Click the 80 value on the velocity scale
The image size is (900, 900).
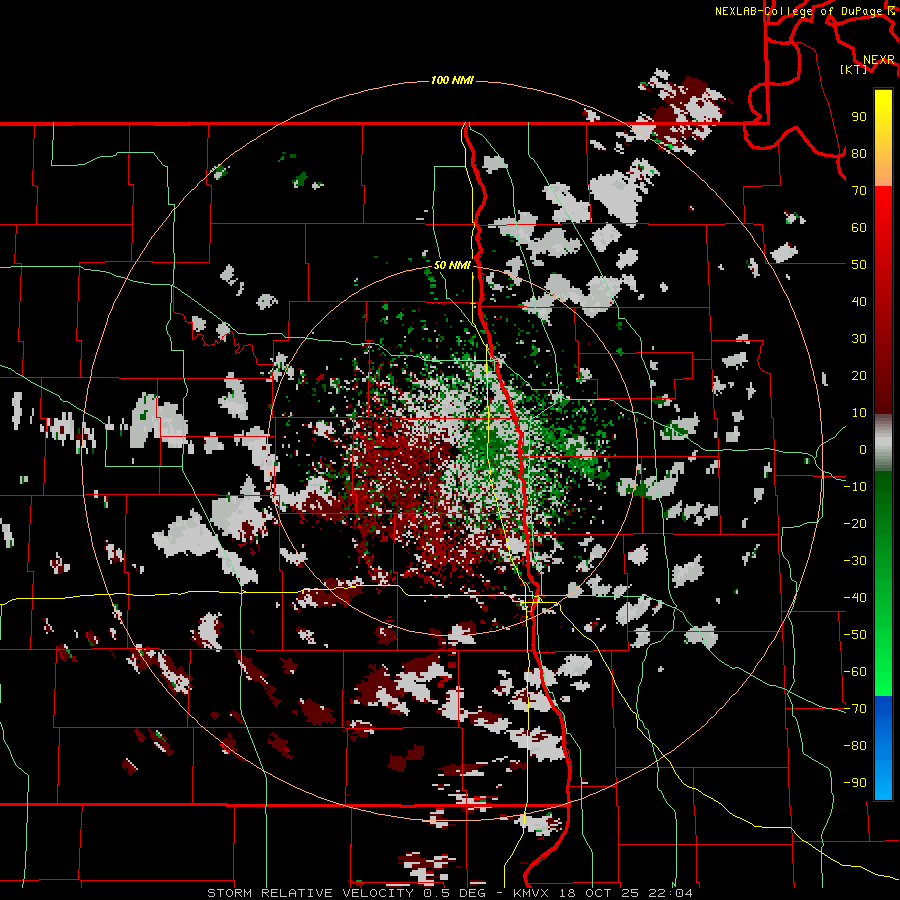[859, 154]
